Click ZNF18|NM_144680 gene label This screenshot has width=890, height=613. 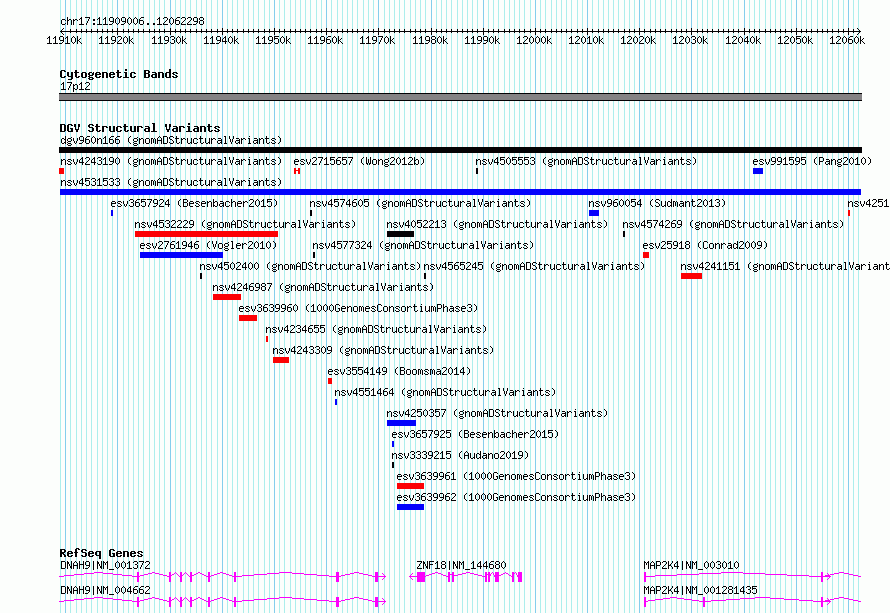pyautogui.click(x=461, y=565)
